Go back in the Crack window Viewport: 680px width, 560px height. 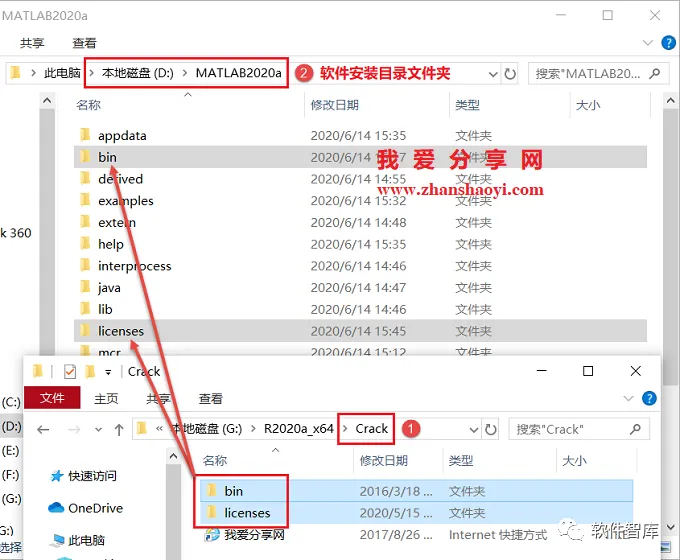coord(43,430)
